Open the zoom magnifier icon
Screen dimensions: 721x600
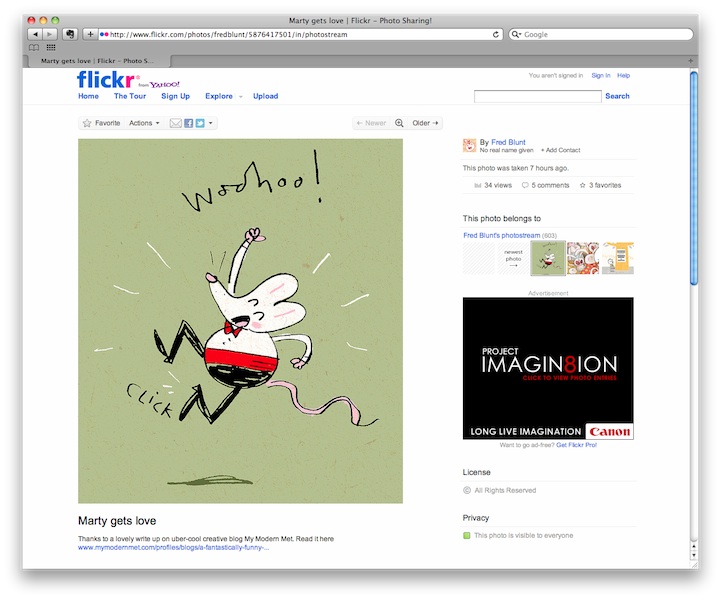[399, 123]
